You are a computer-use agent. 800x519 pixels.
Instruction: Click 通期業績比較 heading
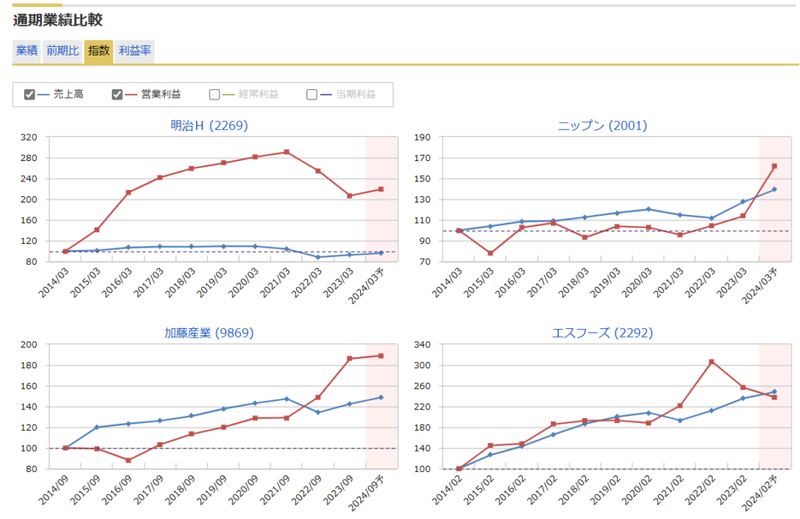58,20
